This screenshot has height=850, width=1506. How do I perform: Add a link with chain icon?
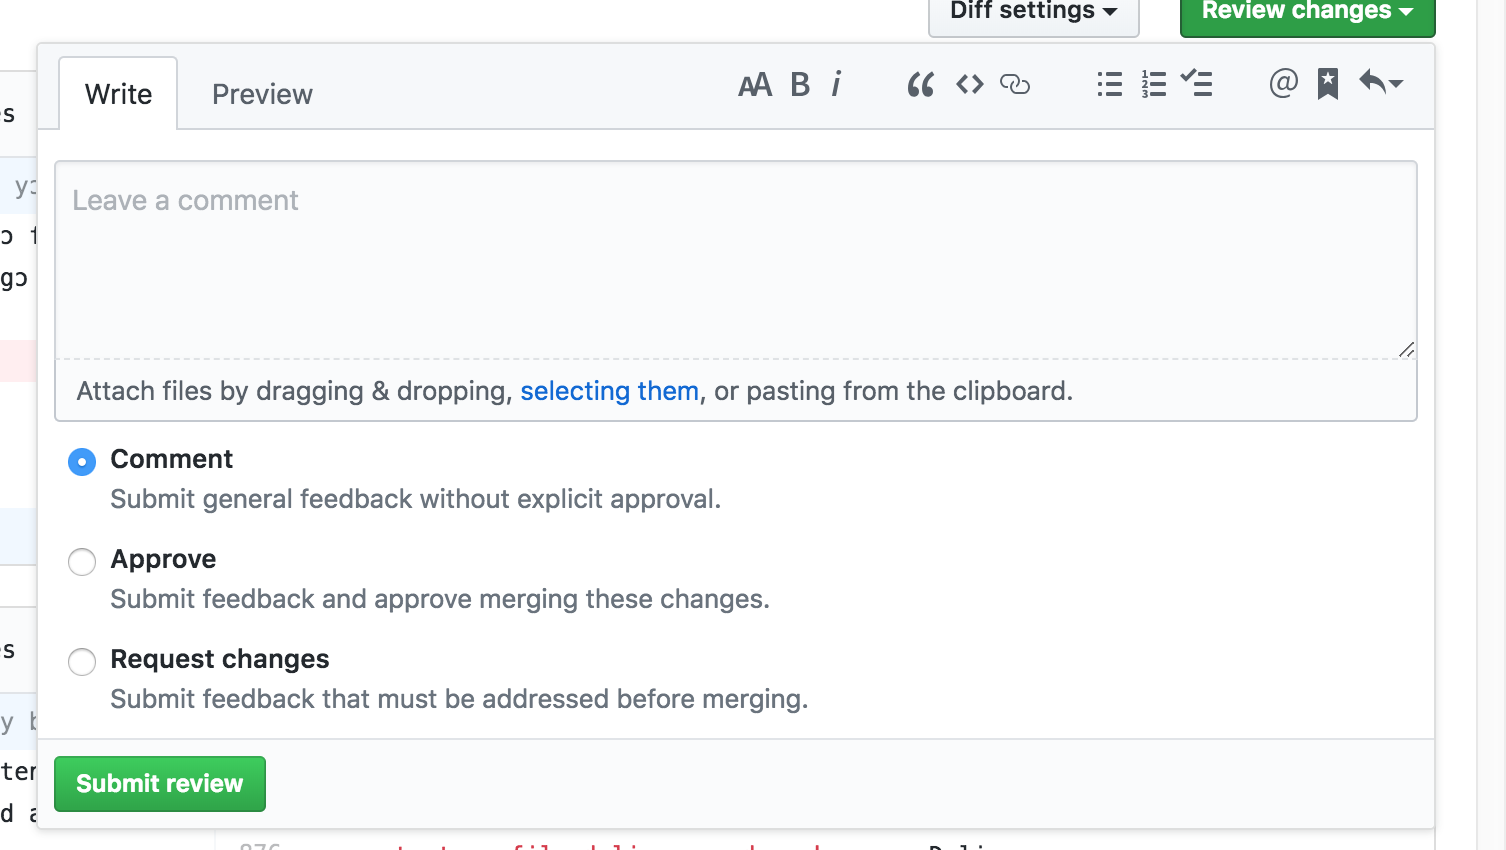point(1015,85)
